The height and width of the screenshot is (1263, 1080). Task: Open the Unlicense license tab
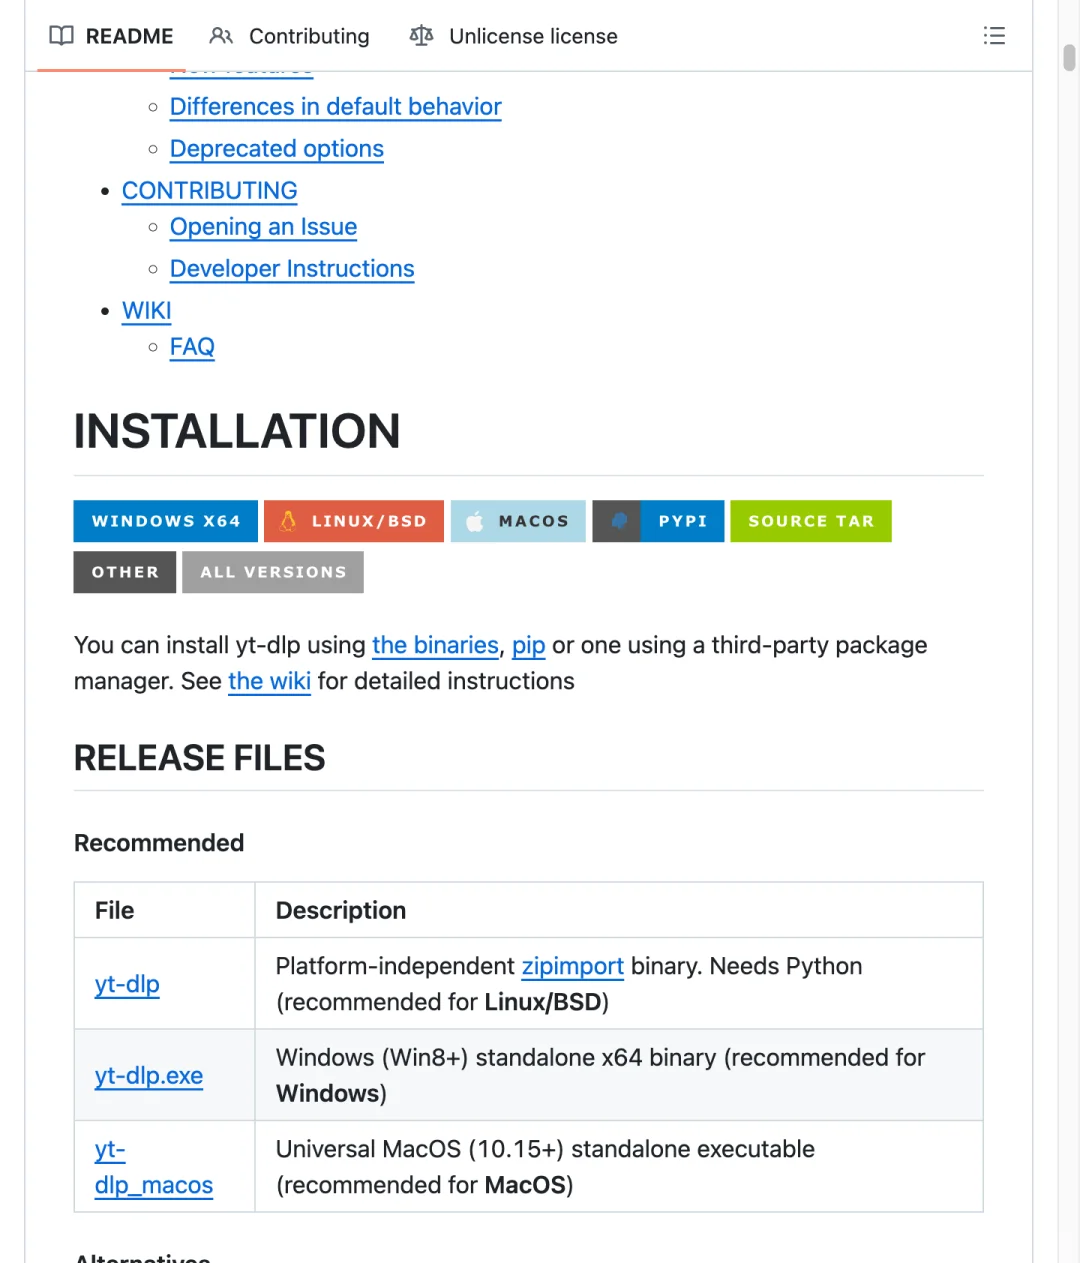[x=513, y=36]
